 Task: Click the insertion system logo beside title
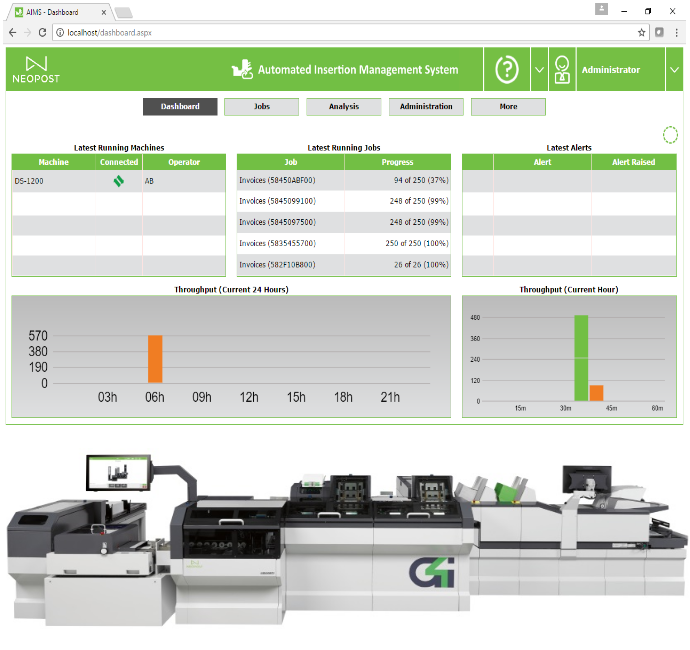click(x=241, y=70)
